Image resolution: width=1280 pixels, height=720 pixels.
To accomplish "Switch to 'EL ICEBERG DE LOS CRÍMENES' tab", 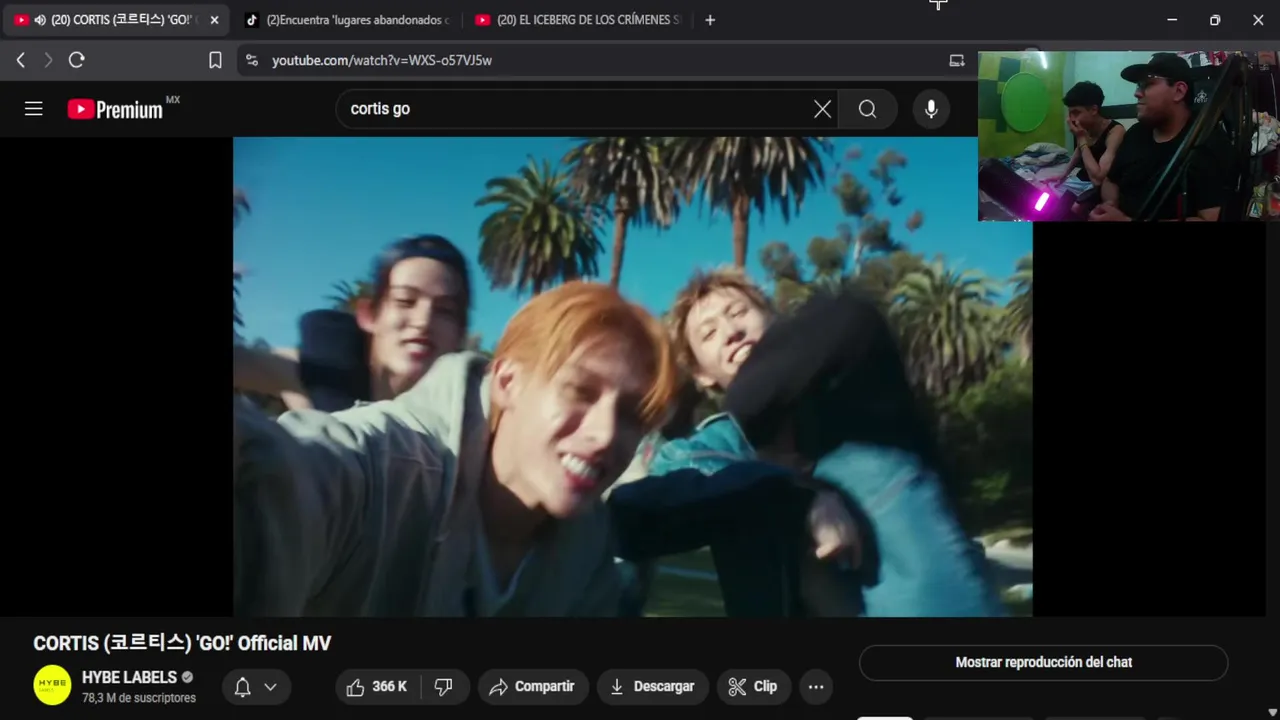I will click(x=579, y=20).
